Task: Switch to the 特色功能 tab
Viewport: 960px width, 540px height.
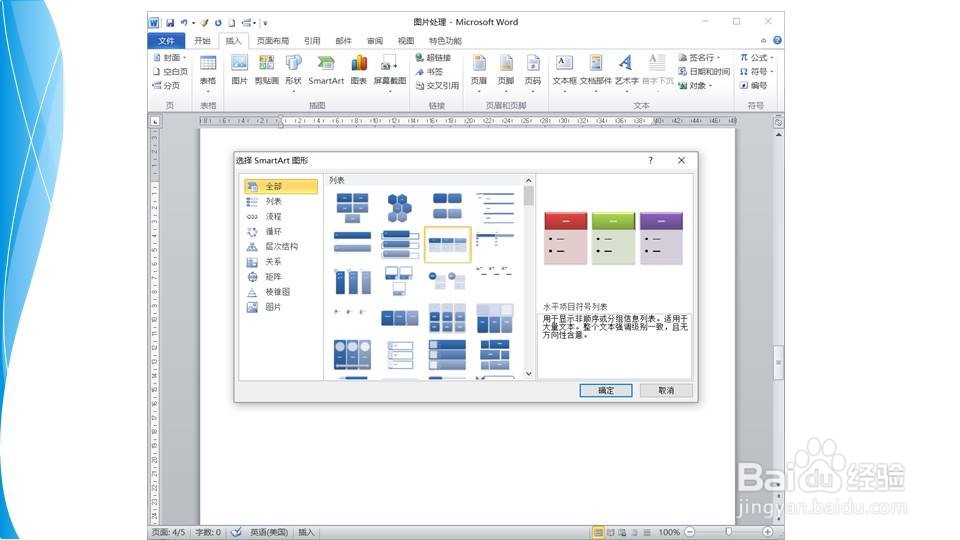Action: click(445, 40)
